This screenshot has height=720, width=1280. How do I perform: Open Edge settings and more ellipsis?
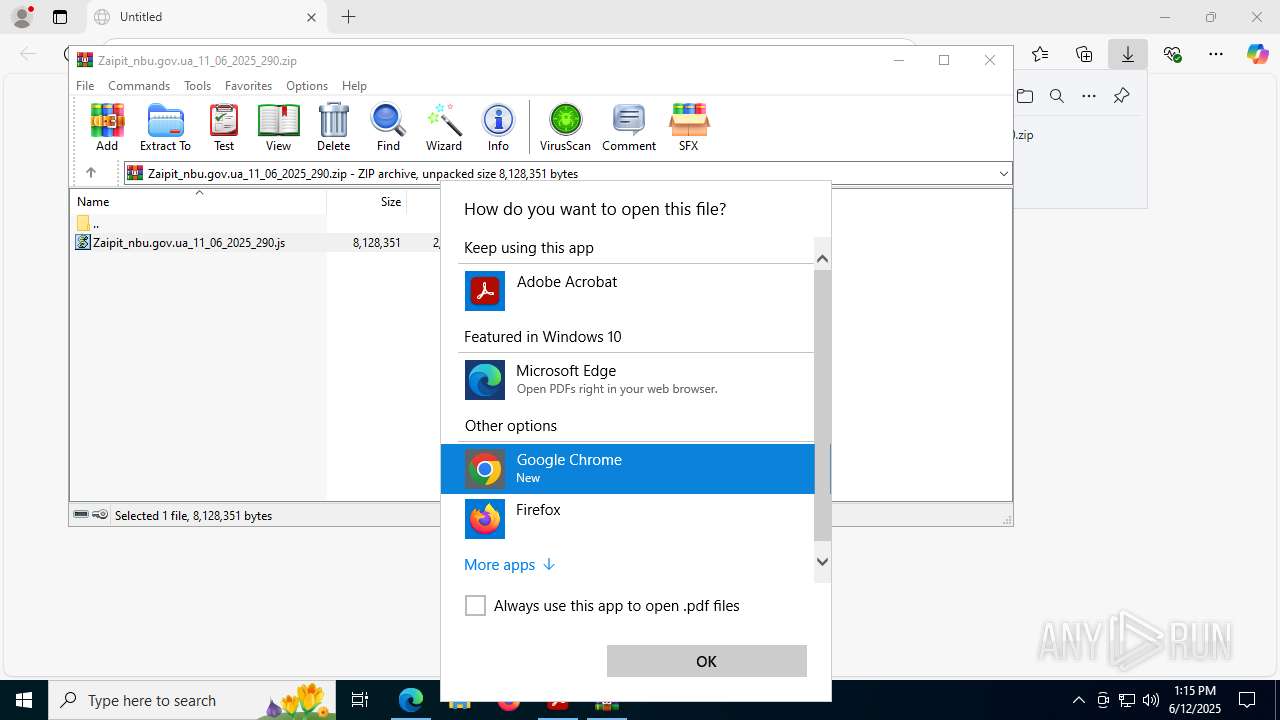[x=1216, y=54]
